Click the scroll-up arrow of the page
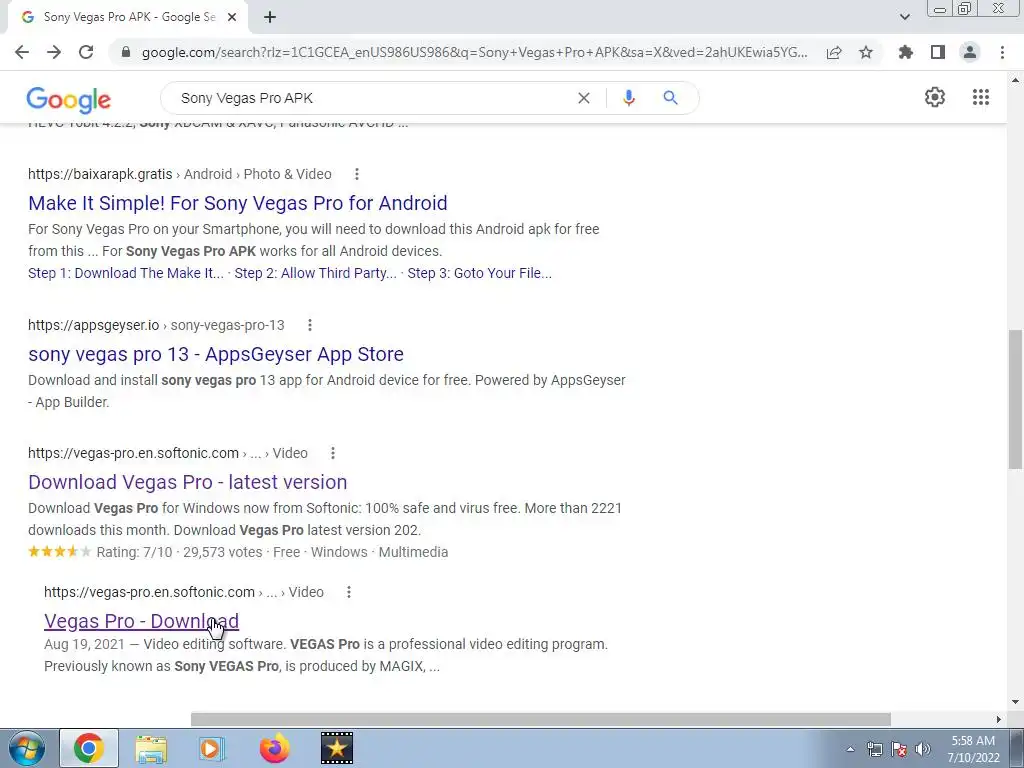The image size is (1024, 768). pyautogui.click(x=1016, y=80)
